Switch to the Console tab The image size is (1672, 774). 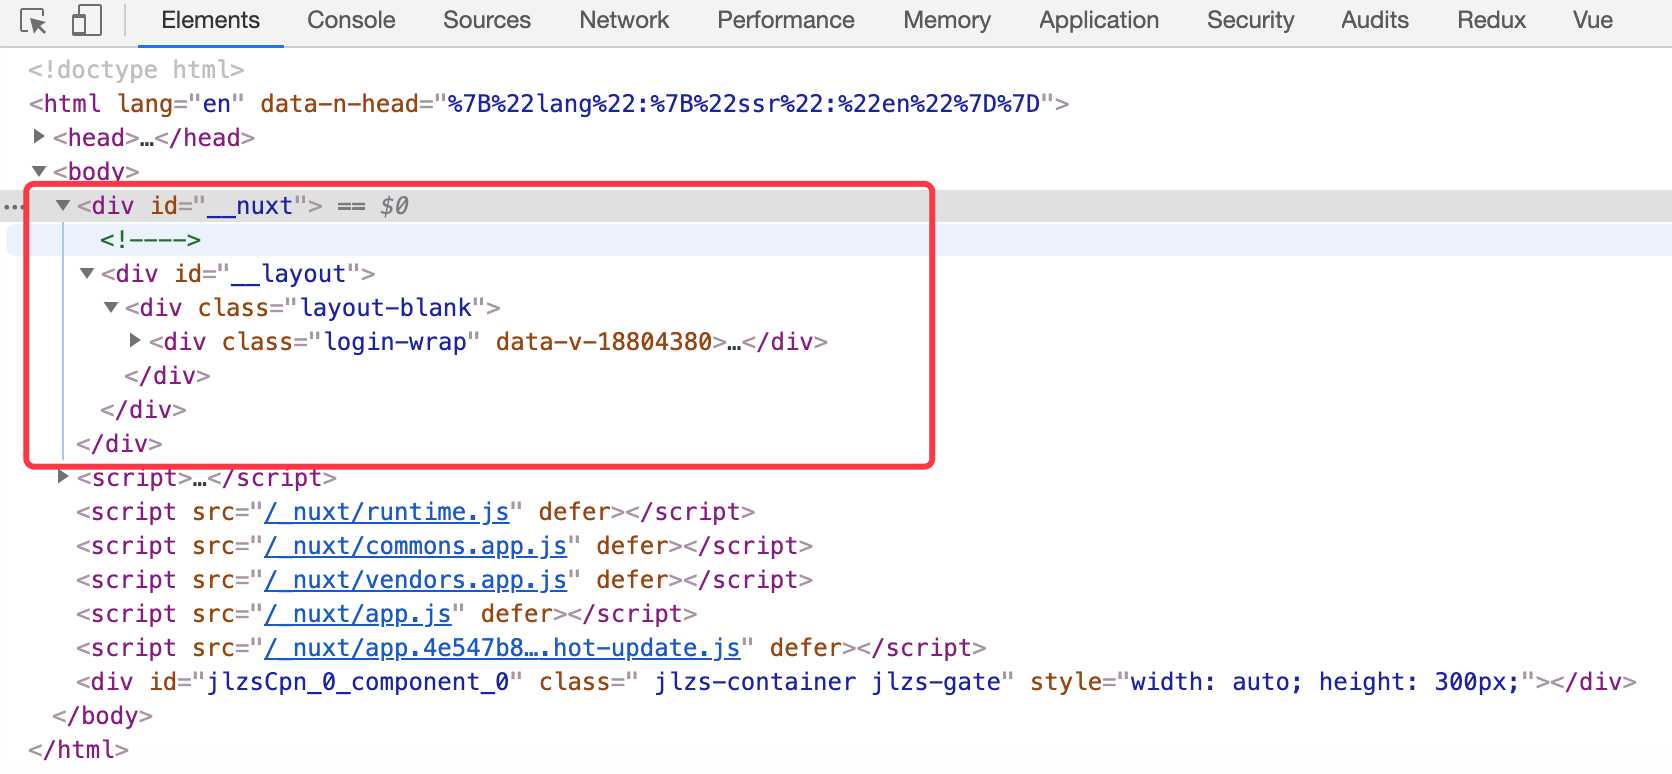(351, 20)
